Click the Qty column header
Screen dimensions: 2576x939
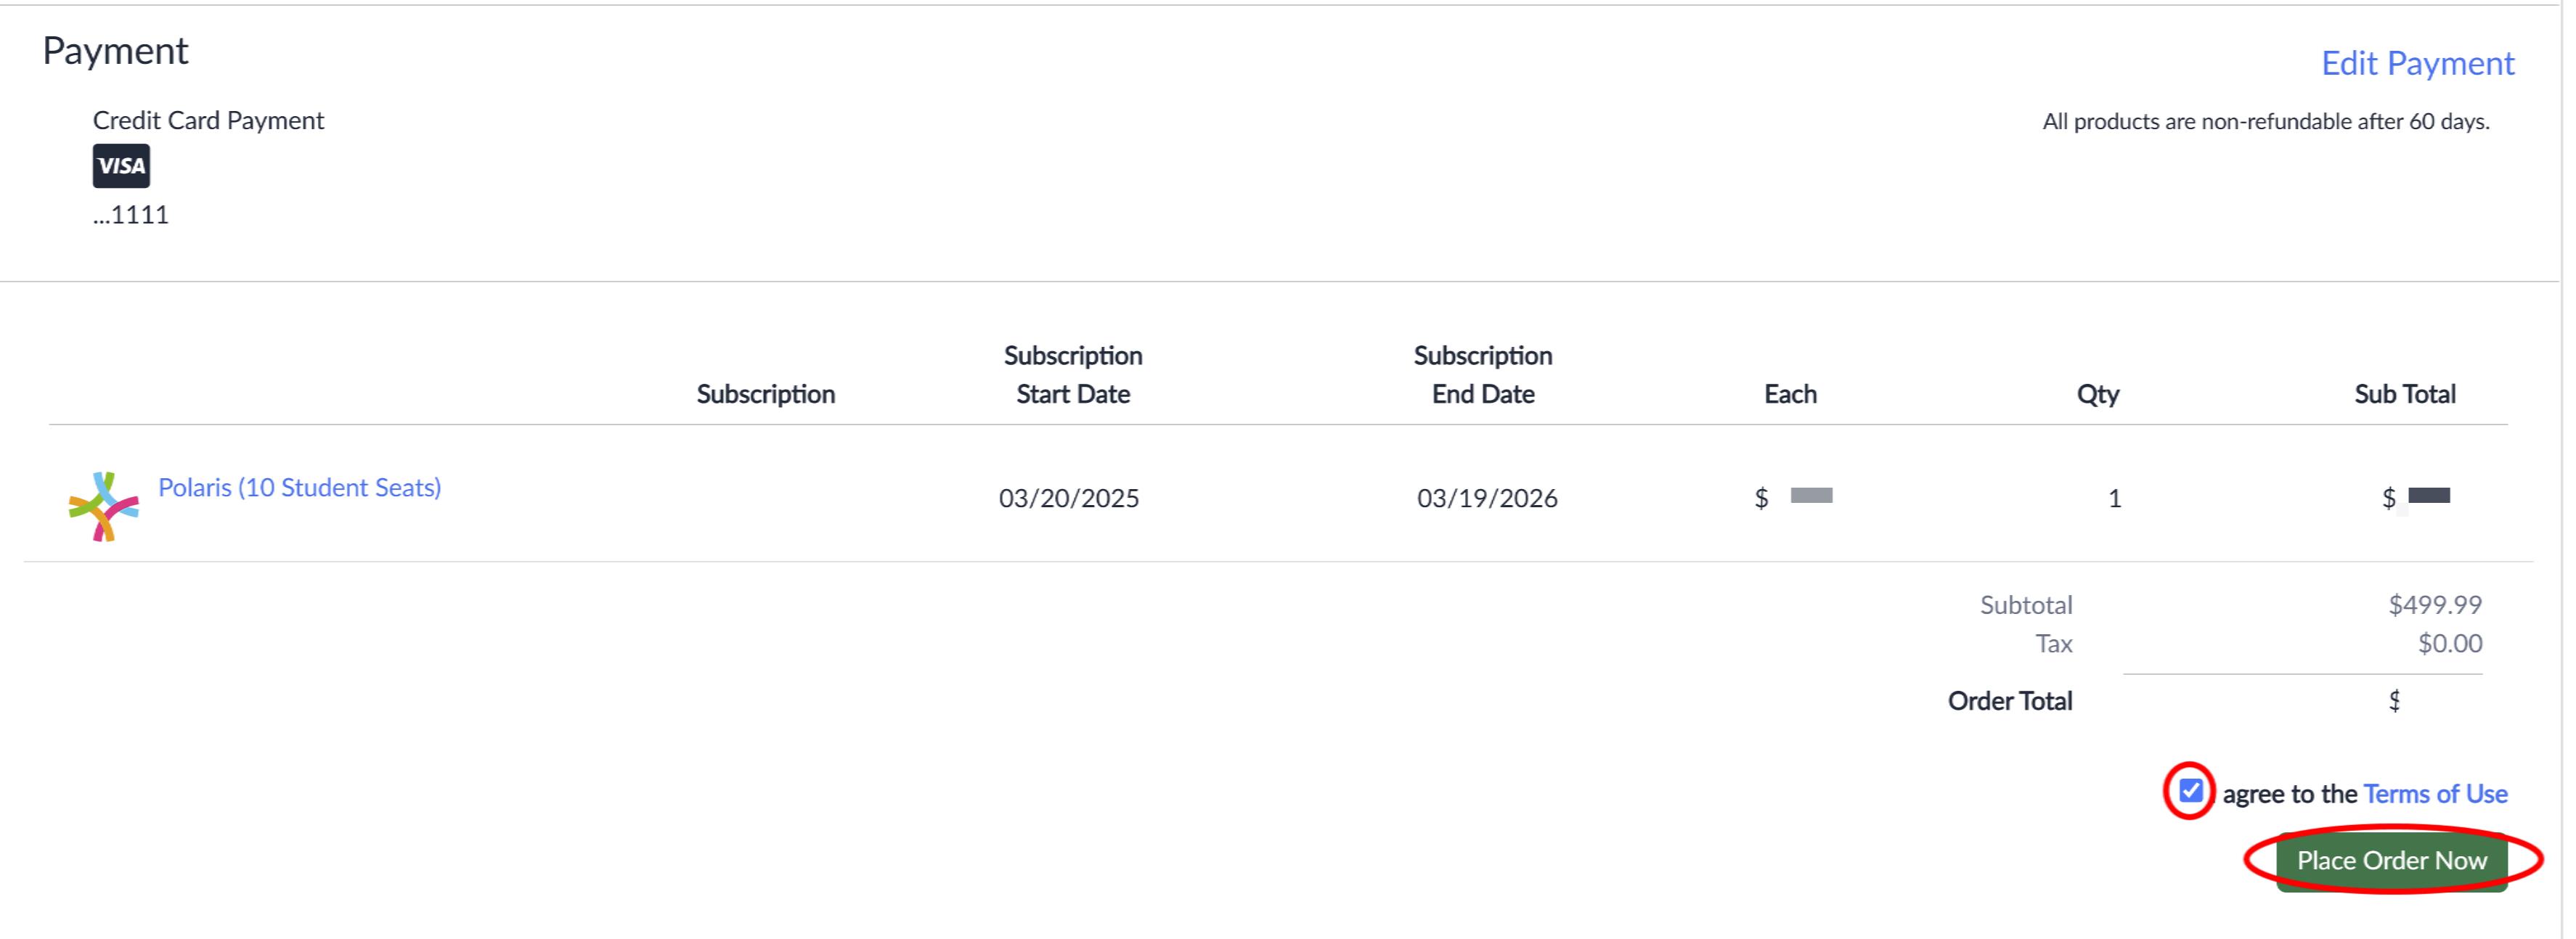[x=2097, y=394]
